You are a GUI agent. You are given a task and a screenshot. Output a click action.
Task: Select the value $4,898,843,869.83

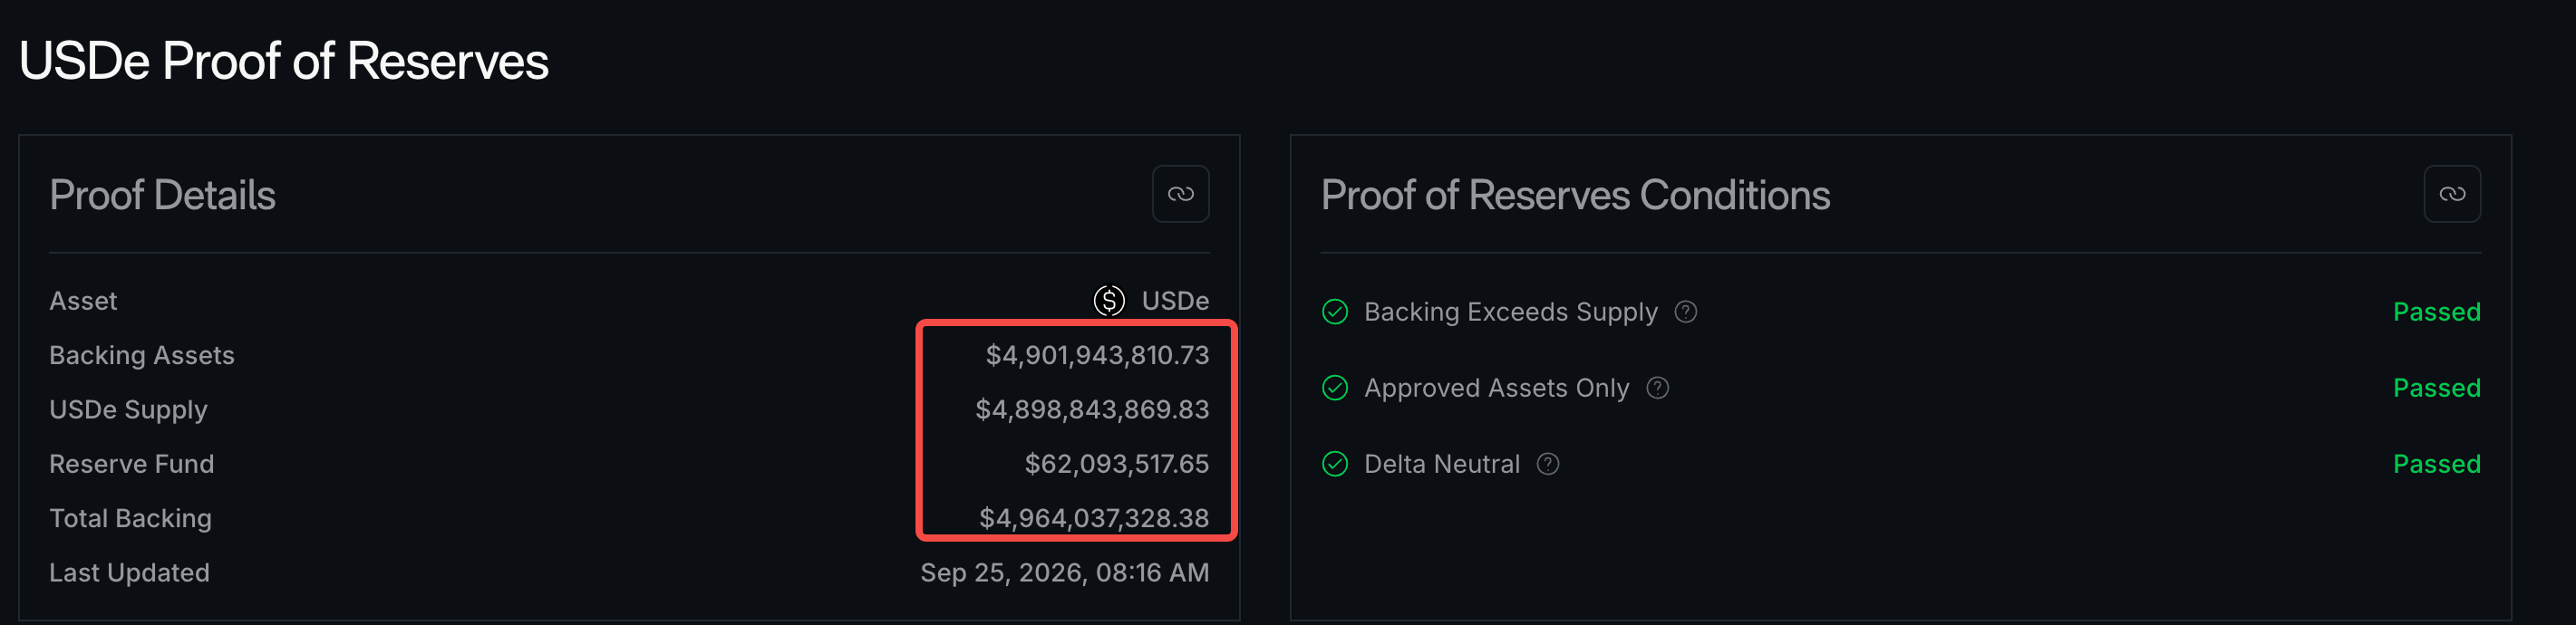1092,409
